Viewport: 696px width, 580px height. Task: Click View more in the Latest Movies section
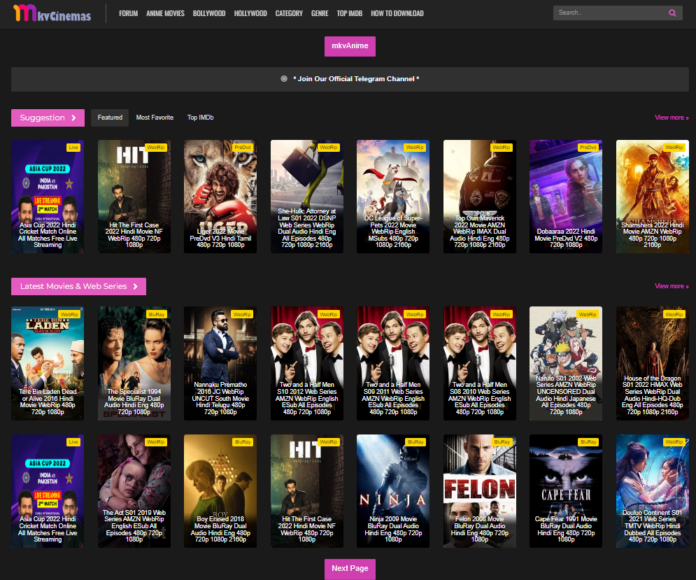tap(672, 286)
